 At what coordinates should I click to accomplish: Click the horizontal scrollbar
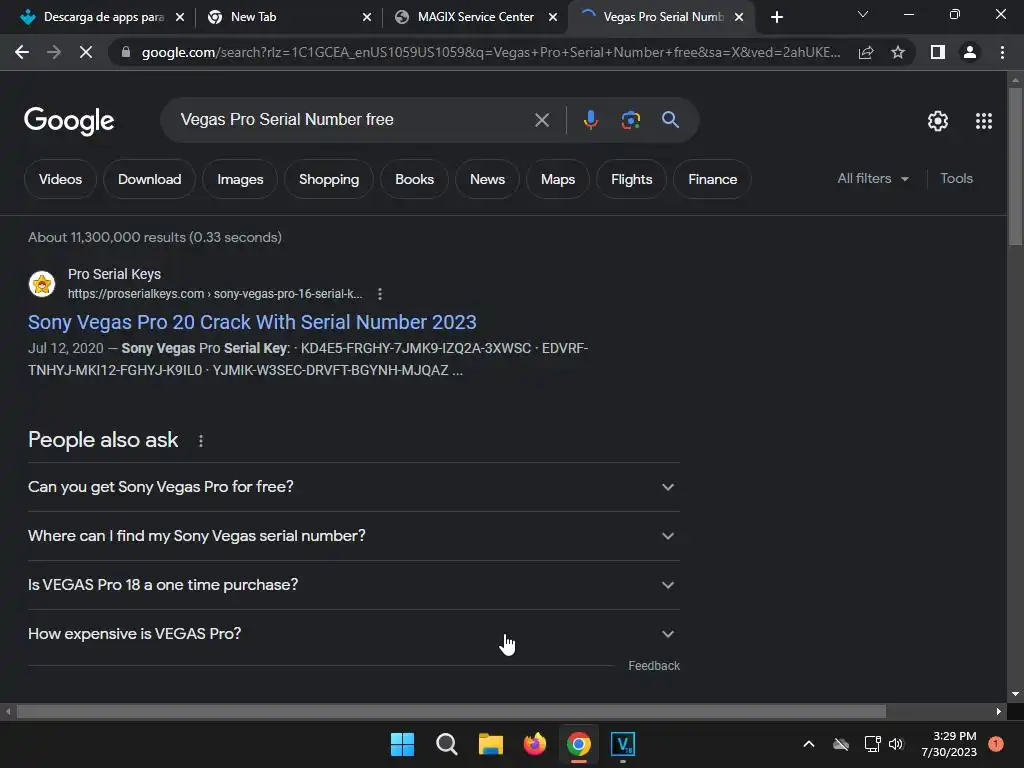point(451,711)
